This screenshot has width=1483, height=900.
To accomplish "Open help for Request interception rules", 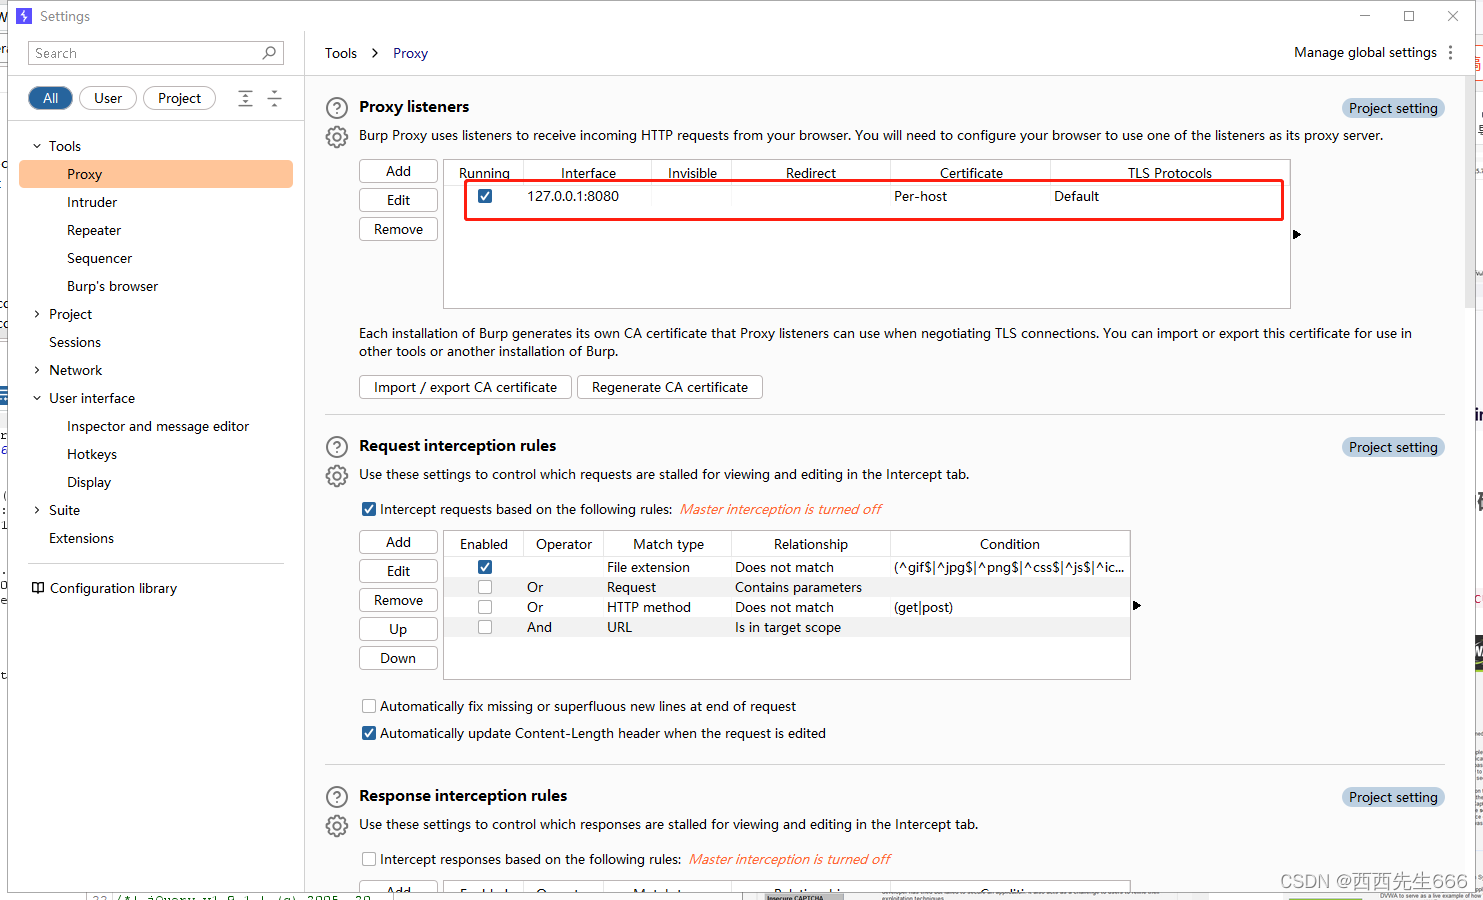I will tap(337, 447).
